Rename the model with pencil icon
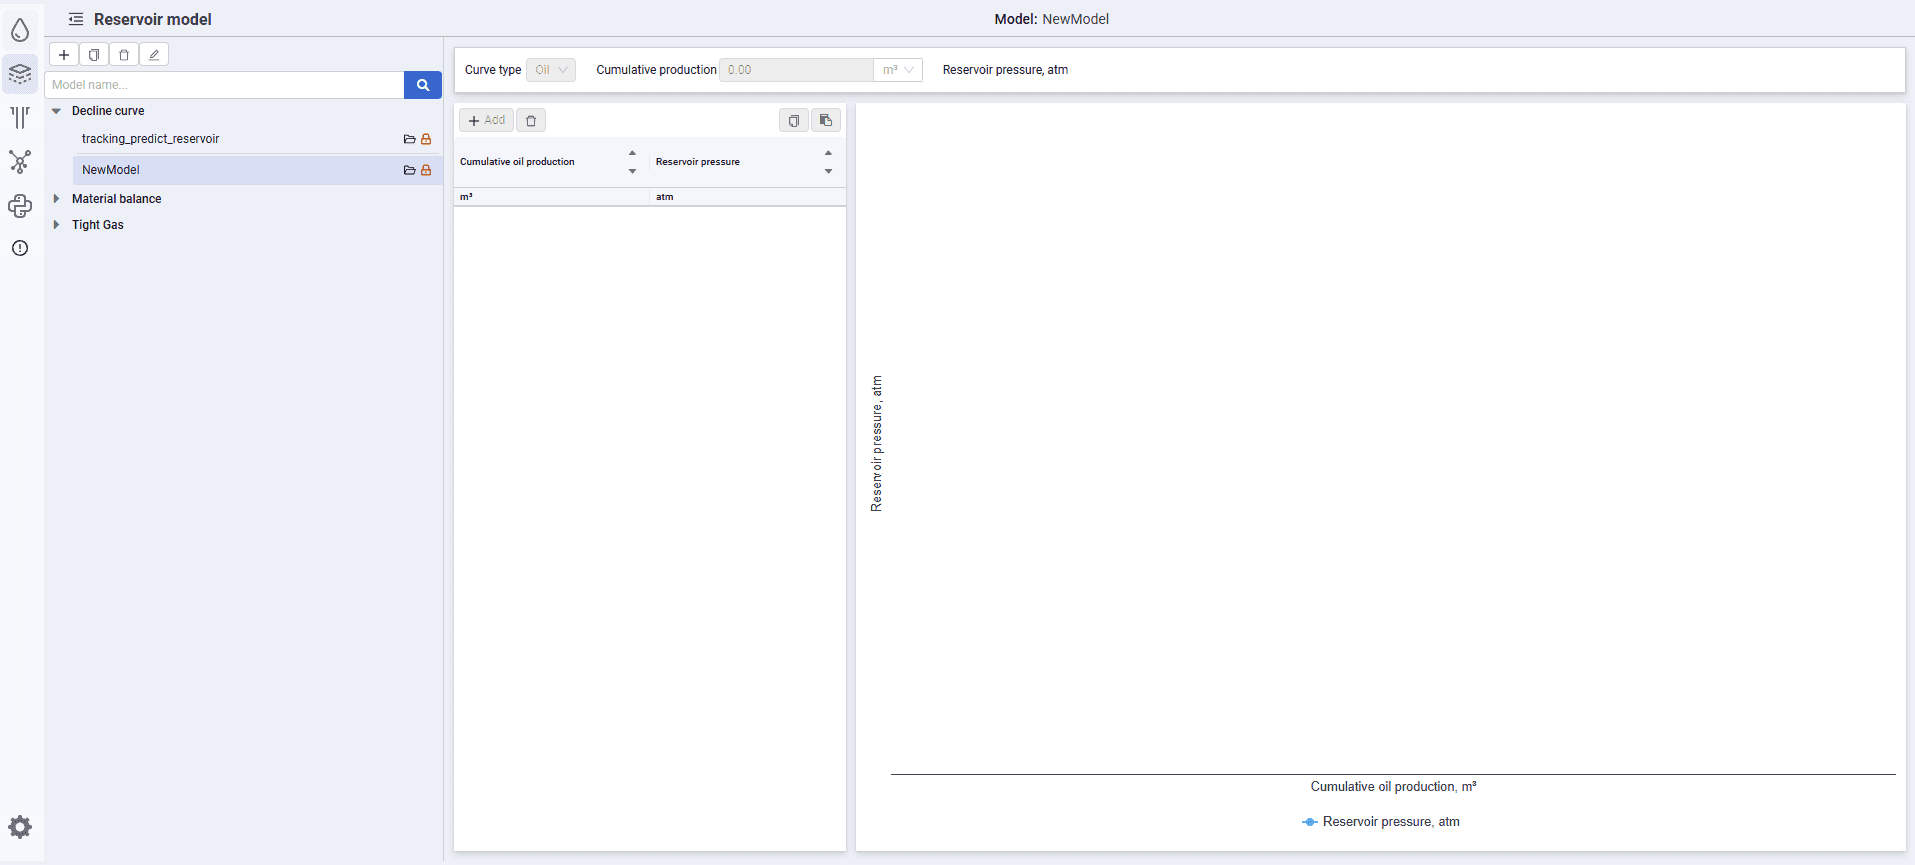The height and width of the screenshot is (865, 1915). pyautogui.click(x=154, y=55)
